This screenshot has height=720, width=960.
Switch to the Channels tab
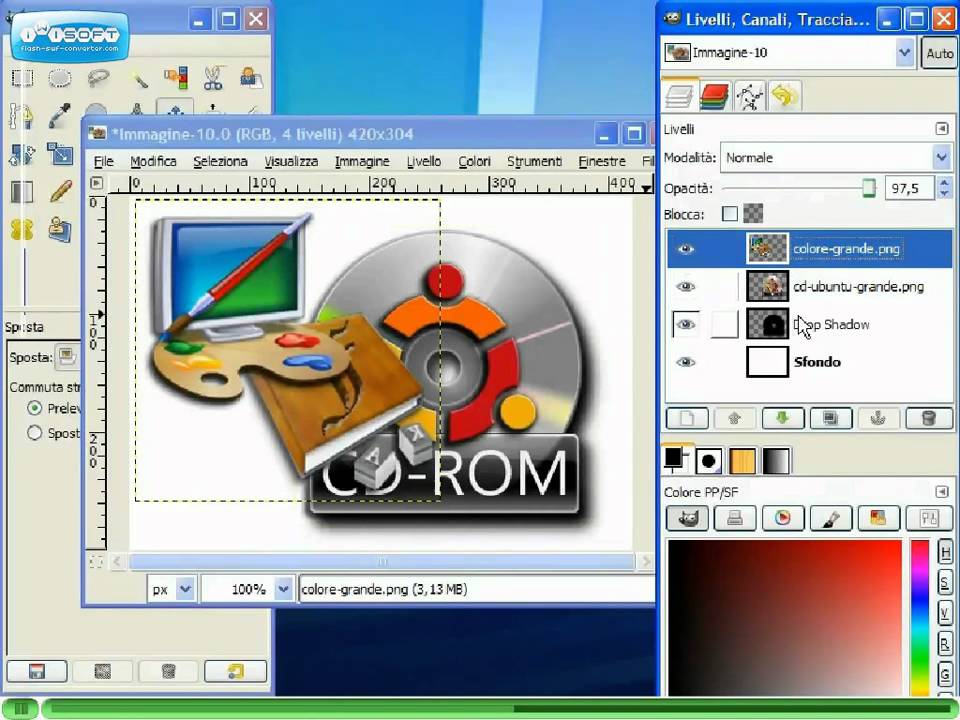(714, 96)
